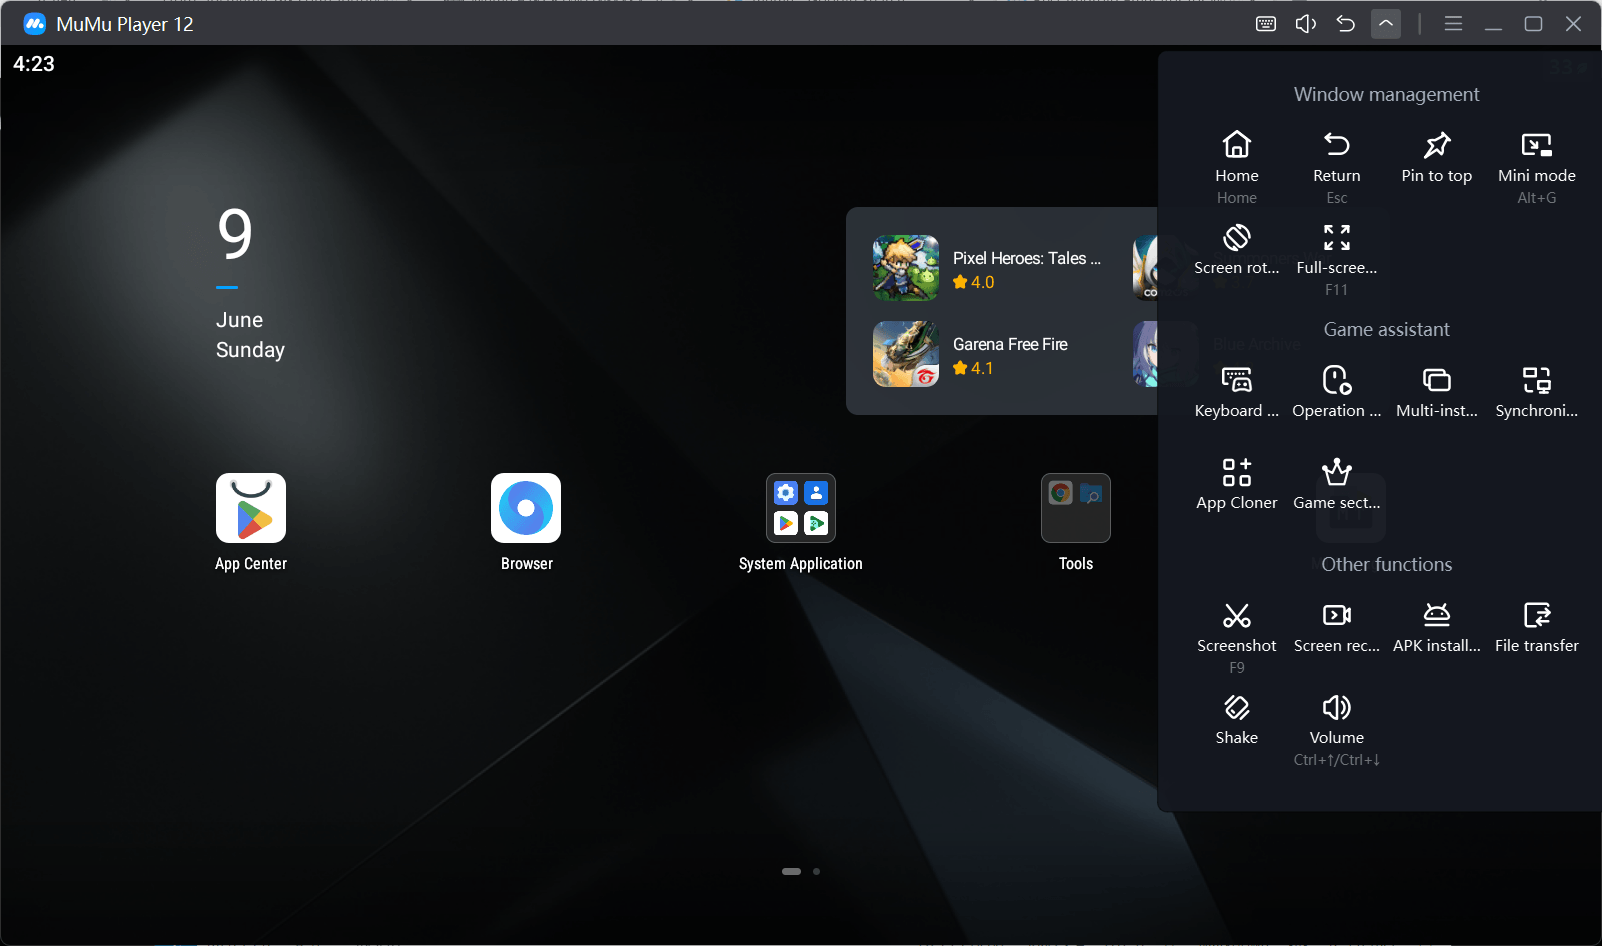The image size is (1602, 946).
Task: Open the hamburger menu in title bar
Action: coord(1453,24)
